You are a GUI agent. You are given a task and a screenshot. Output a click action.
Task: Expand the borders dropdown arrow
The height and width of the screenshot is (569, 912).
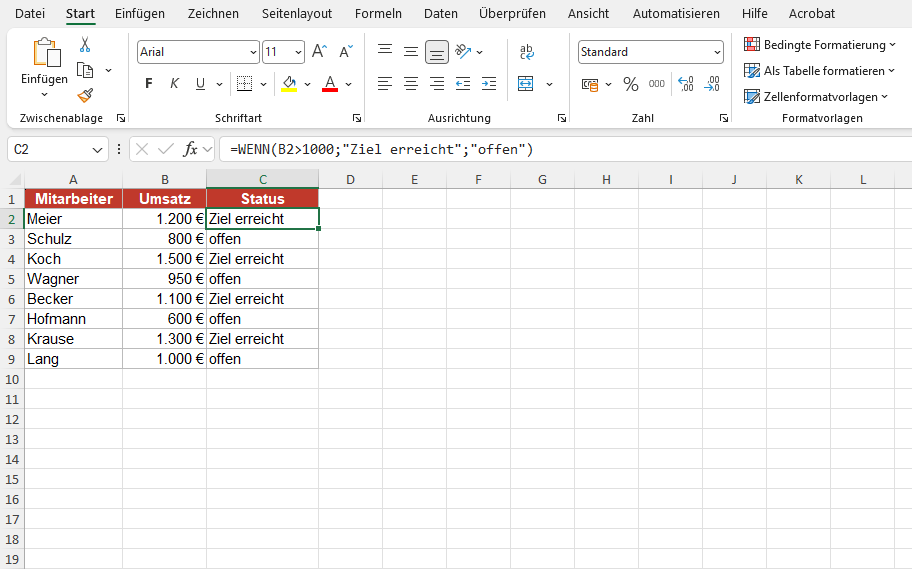(x=263, y=84)
